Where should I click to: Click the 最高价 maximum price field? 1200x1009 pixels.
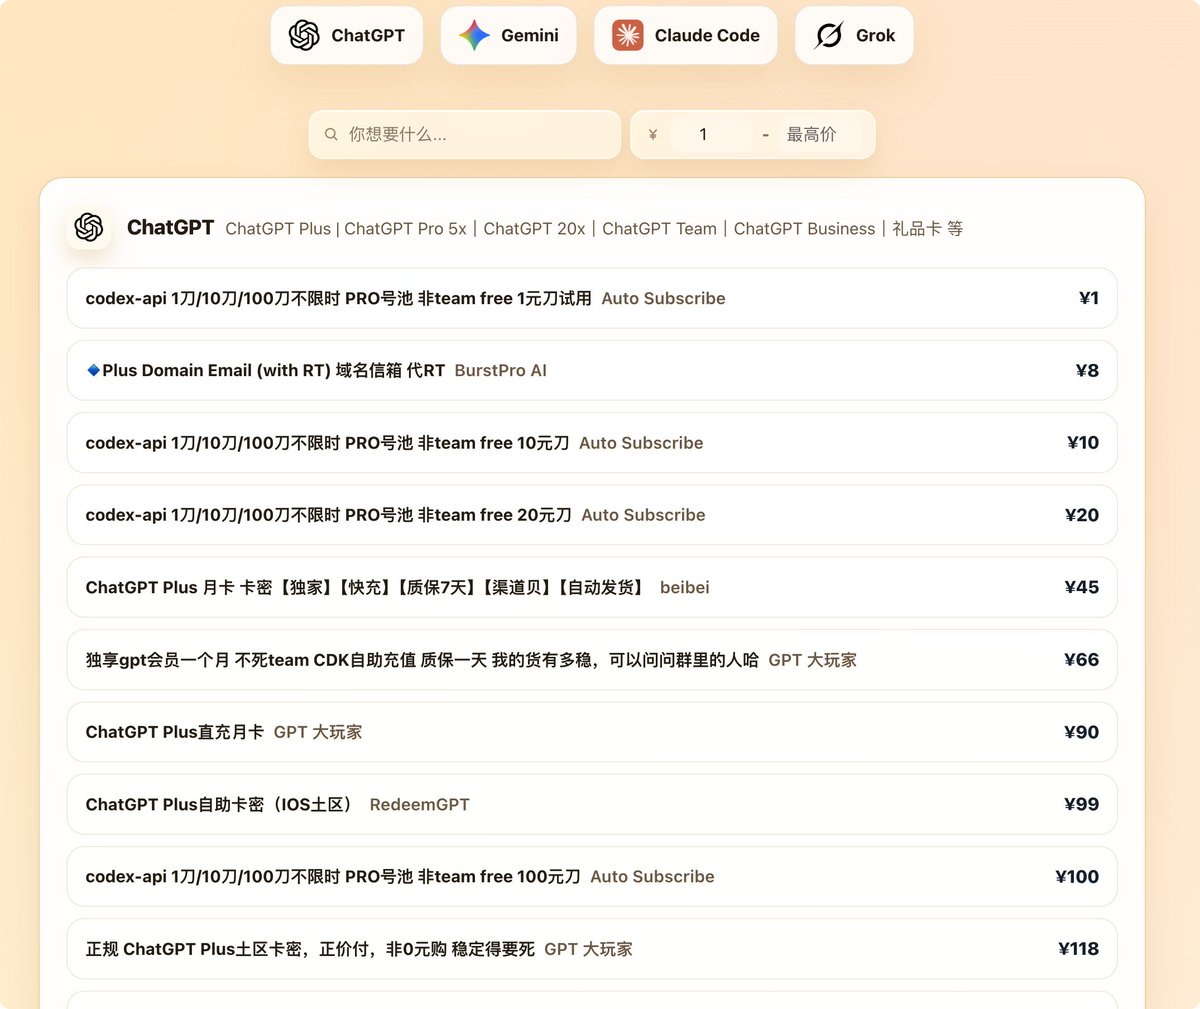pos(819,134)
